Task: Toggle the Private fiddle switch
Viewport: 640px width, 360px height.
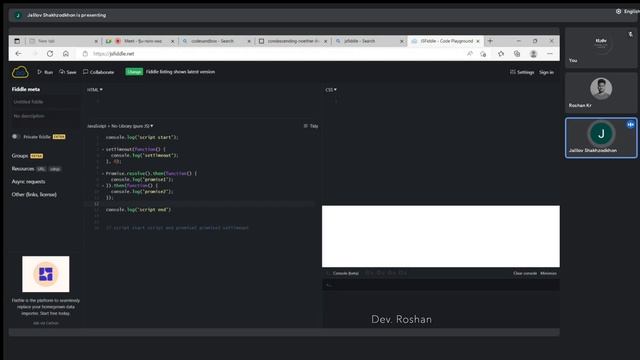Action: pyautogui.click(x=16, y=136)
